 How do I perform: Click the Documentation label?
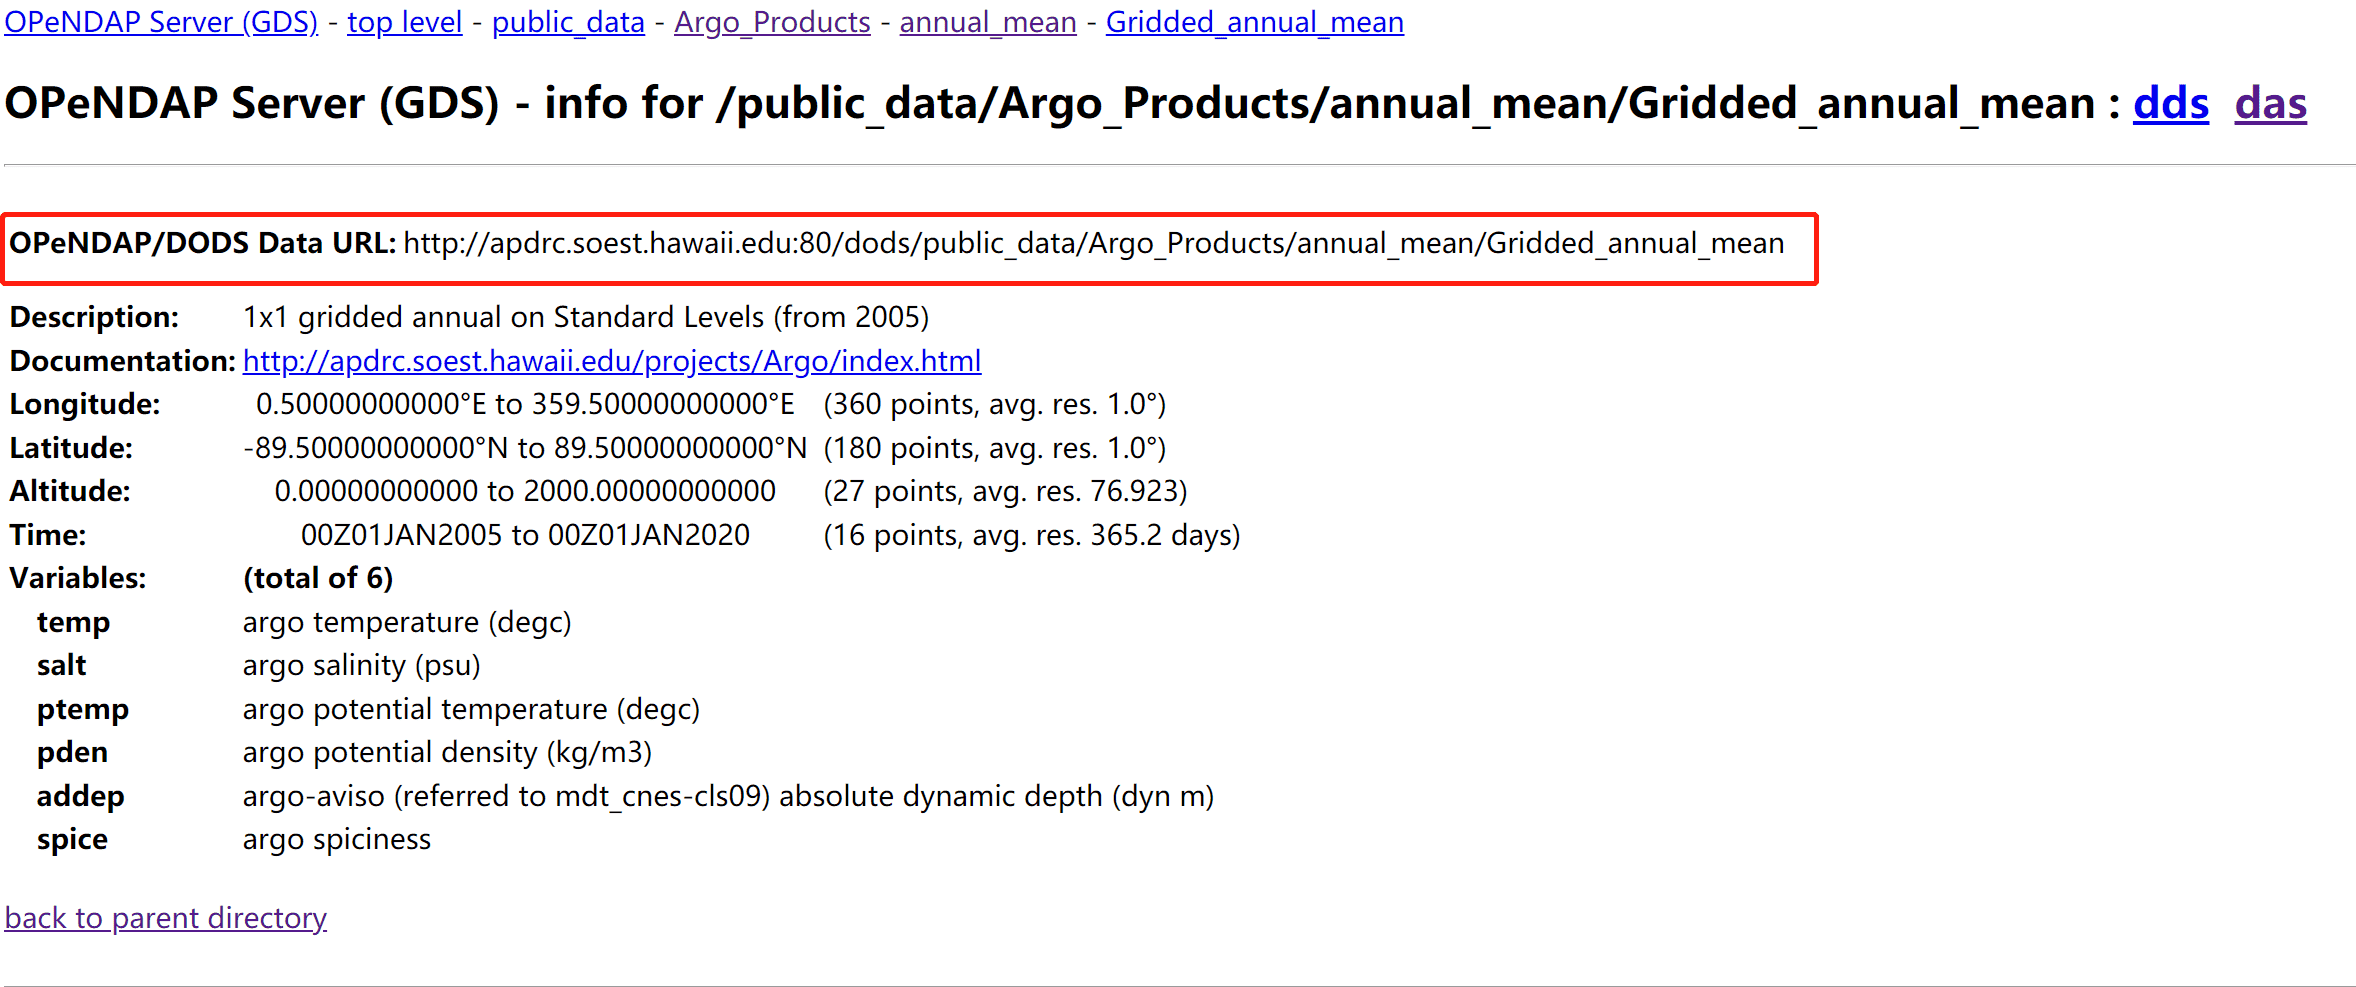click(123, 361)
